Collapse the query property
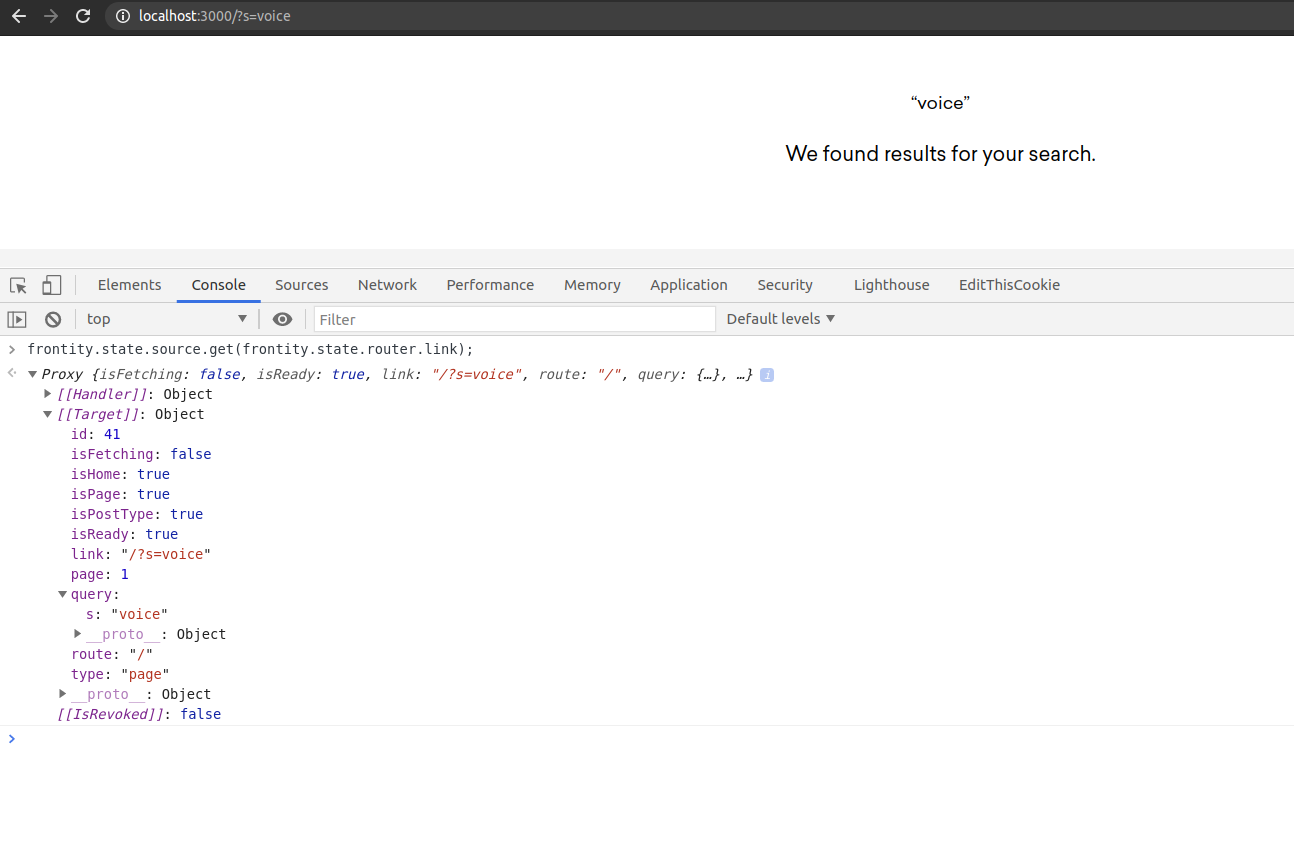This screenshot has width=1294, height=864. click(x=62, y=594)
